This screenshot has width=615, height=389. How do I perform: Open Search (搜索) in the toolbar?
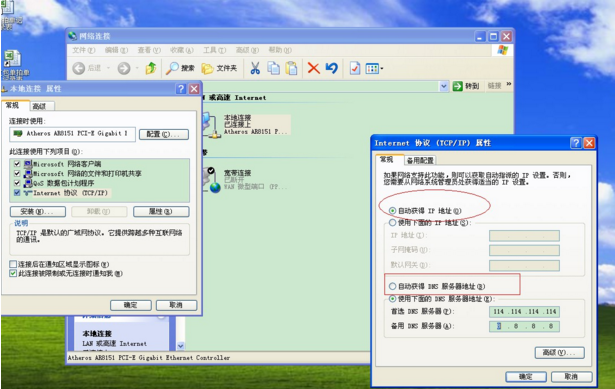click(180, 68)
